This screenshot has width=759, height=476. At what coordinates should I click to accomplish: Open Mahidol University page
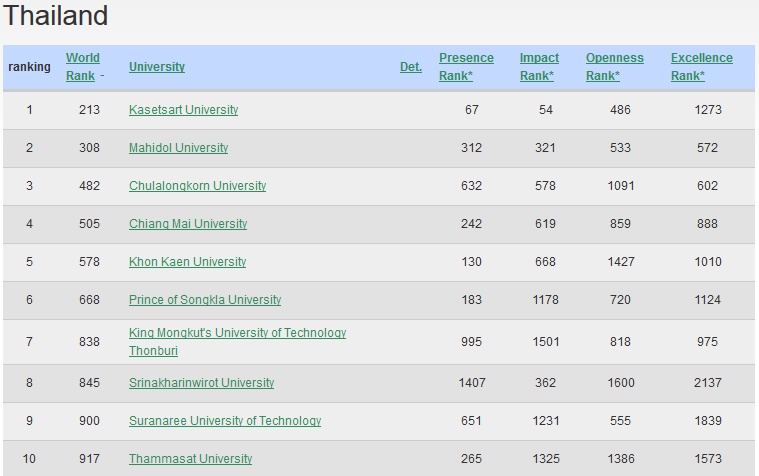click(178, 148)
